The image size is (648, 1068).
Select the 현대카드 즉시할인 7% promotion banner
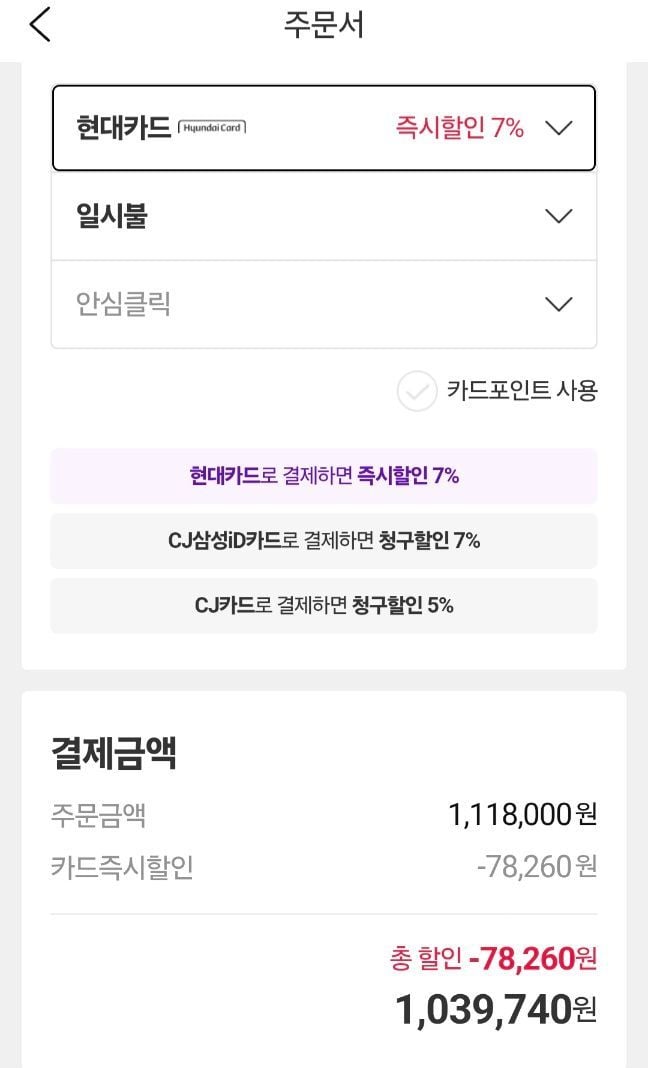click(x=324, y=476)
